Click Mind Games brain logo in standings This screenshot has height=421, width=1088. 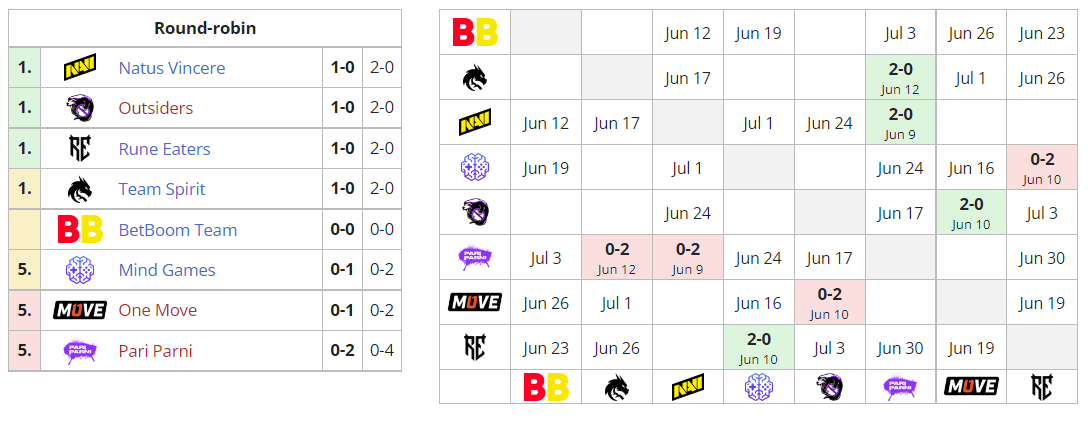(79, 270)
